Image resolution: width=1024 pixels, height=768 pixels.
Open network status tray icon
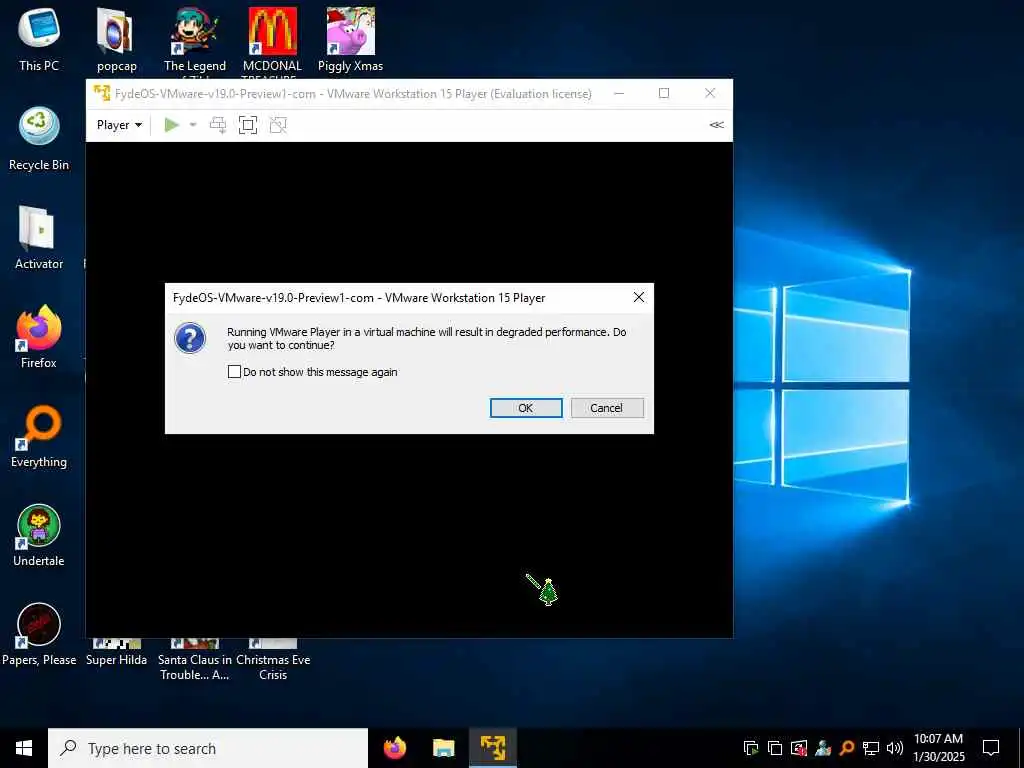point(871,748)
